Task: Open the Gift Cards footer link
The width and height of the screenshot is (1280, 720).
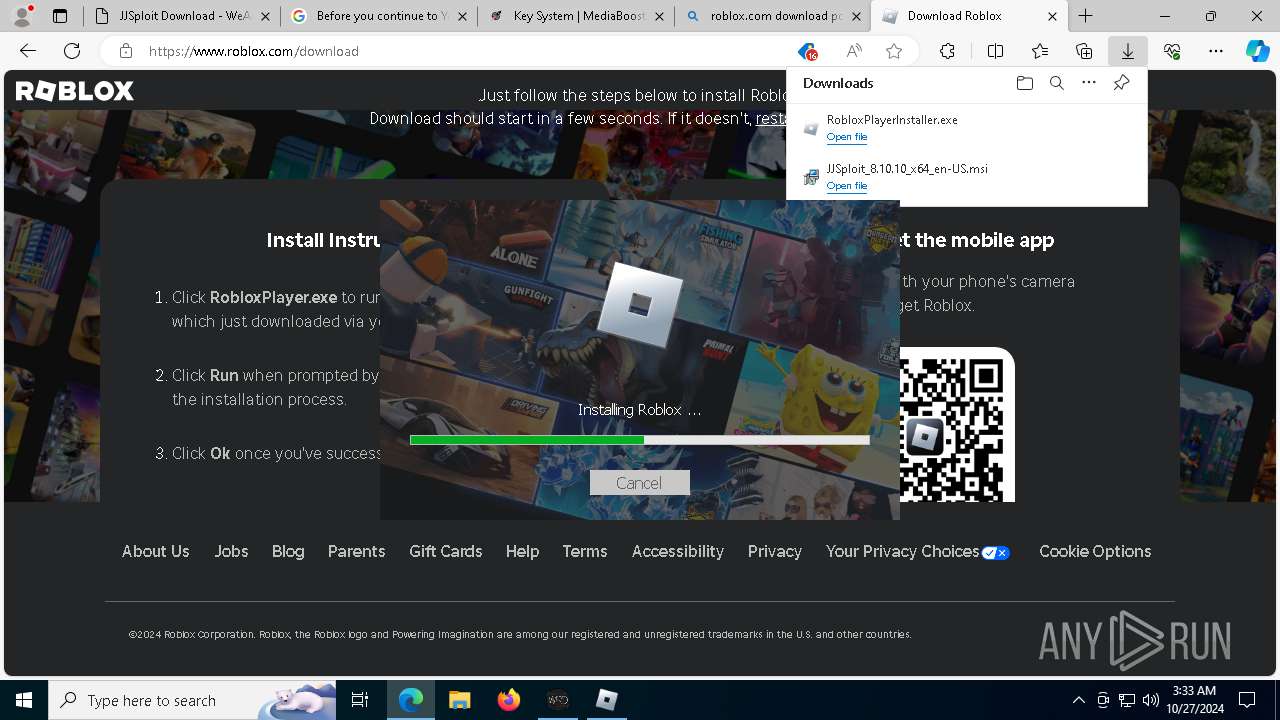Action: click(445, 551)
